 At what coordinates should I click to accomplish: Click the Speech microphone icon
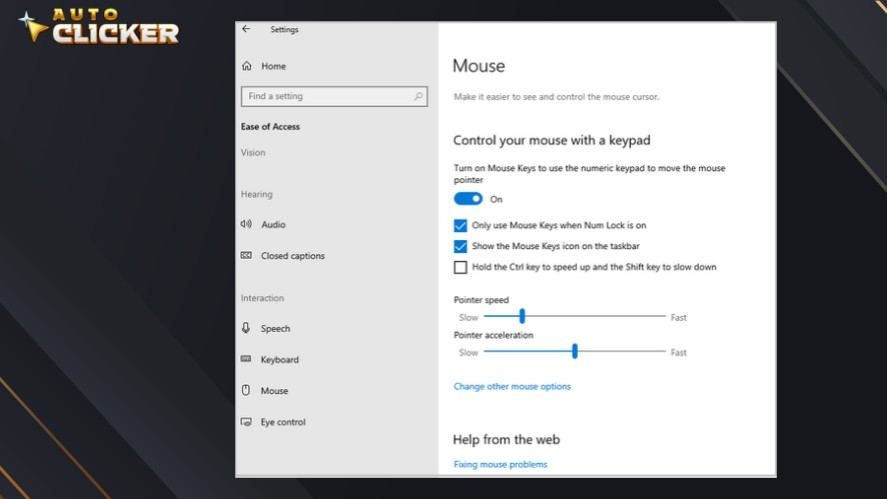pyautogui.click(x=246, y=328)
